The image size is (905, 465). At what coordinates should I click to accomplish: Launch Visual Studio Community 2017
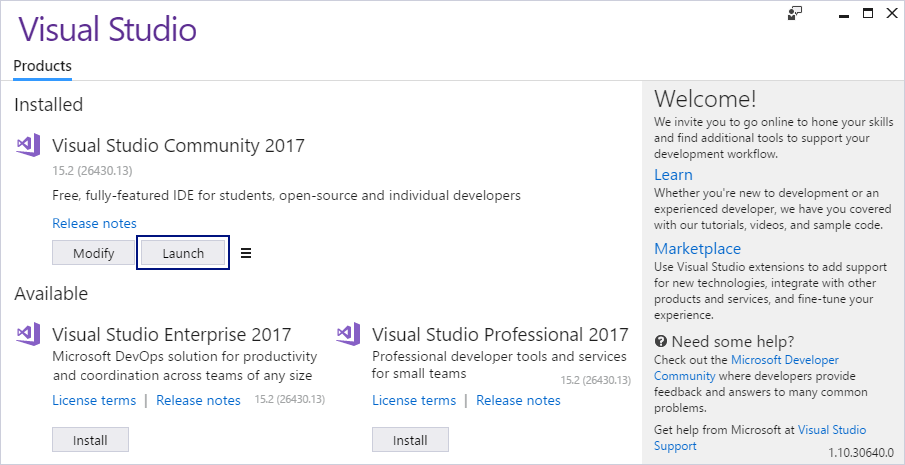(183, 253)
